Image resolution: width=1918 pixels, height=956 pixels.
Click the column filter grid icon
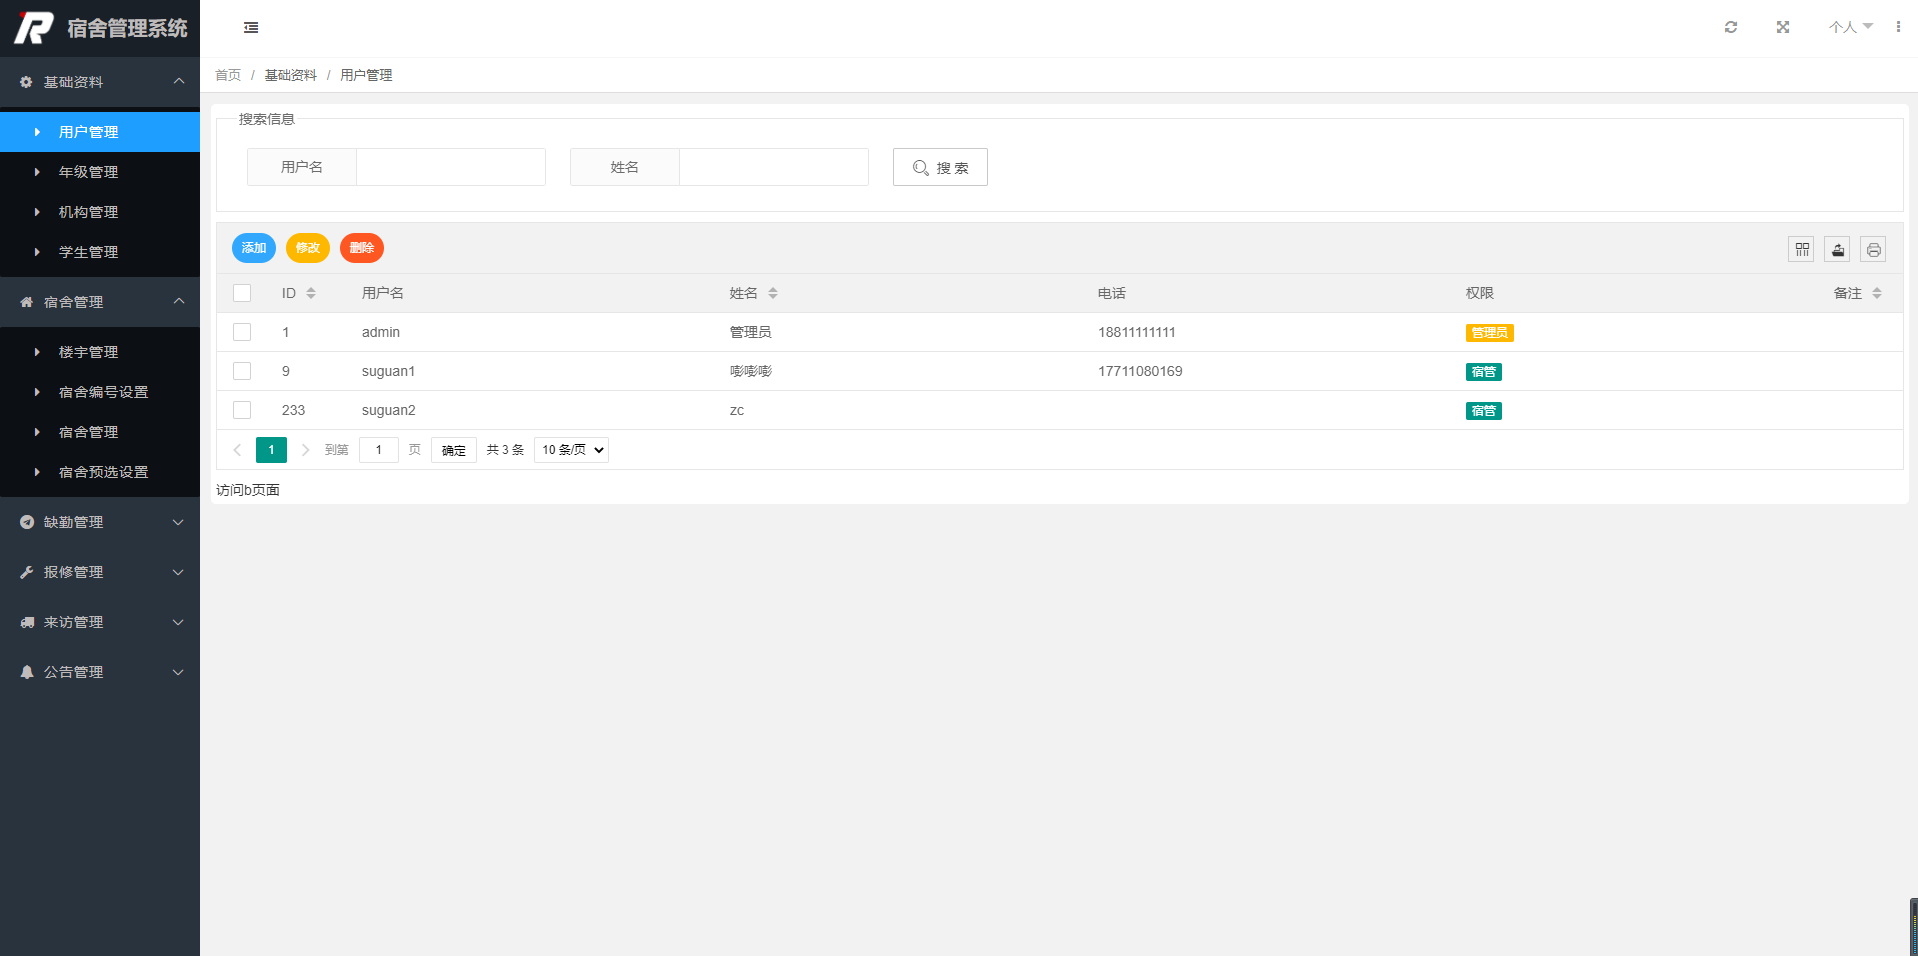tap(1802, 249)
